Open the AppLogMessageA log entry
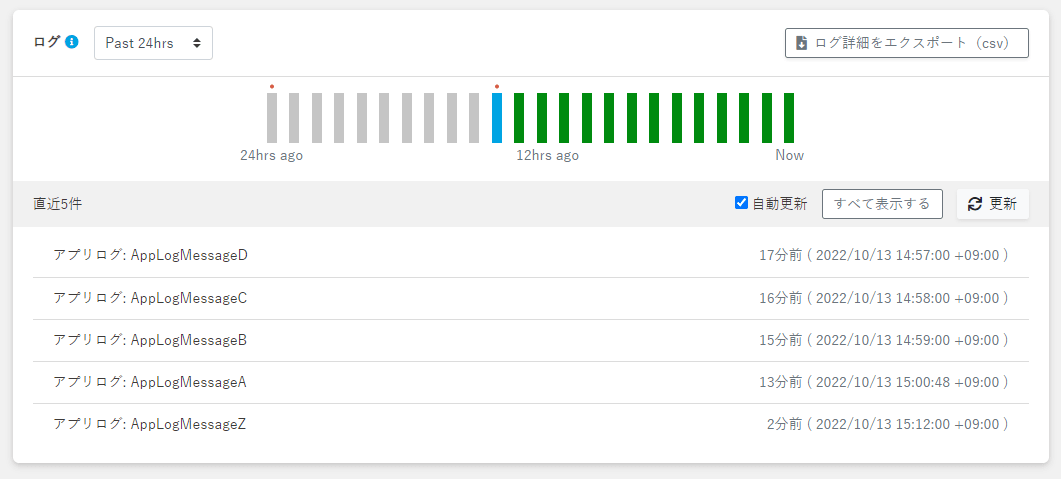The height and width of the screenshot is (479, 1061). click(150, 382)
